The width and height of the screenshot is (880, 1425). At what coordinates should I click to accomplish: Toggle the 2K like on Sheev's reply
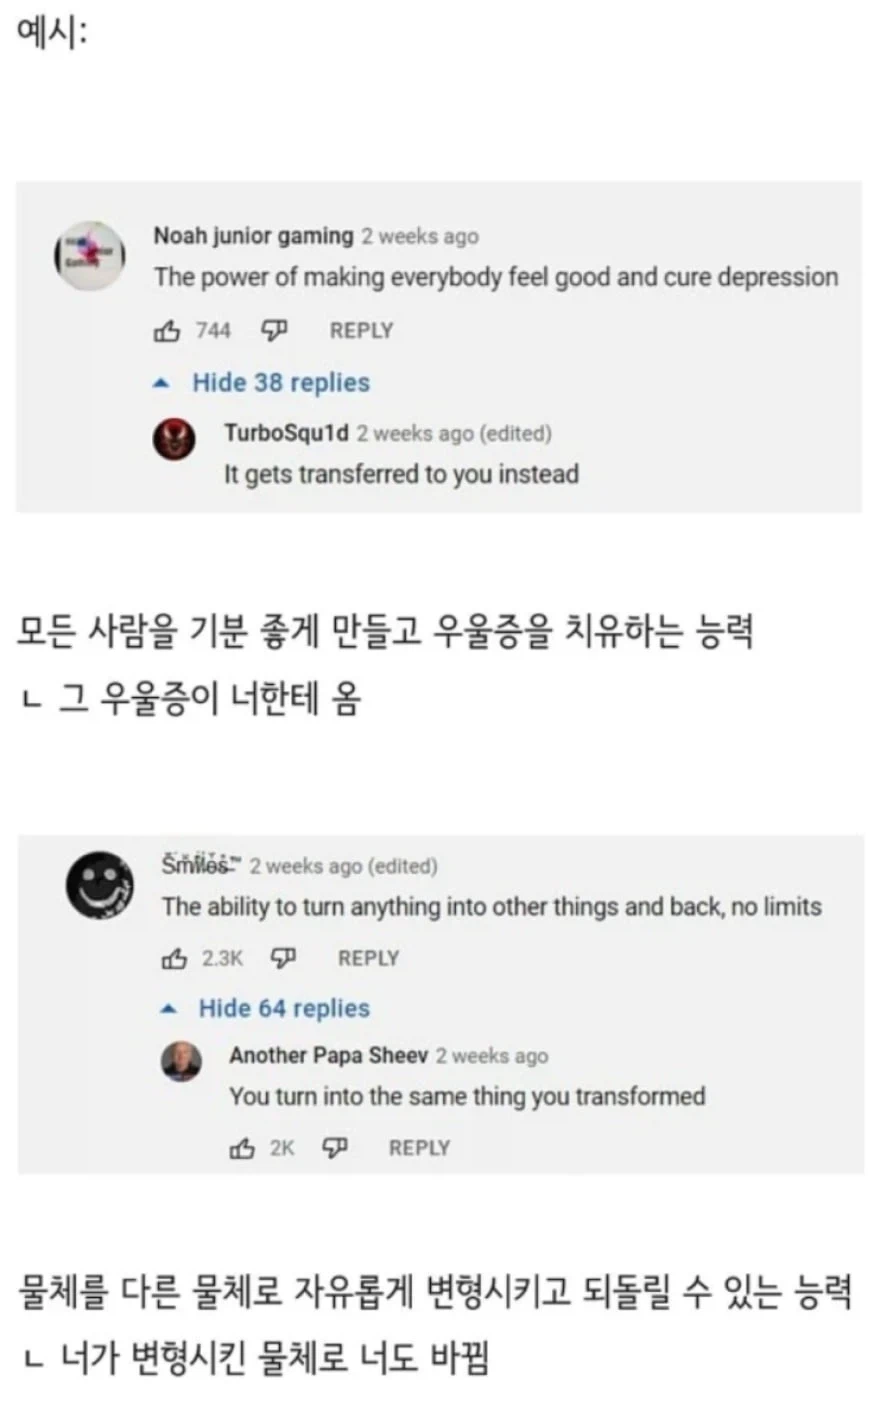point(282,1147)
